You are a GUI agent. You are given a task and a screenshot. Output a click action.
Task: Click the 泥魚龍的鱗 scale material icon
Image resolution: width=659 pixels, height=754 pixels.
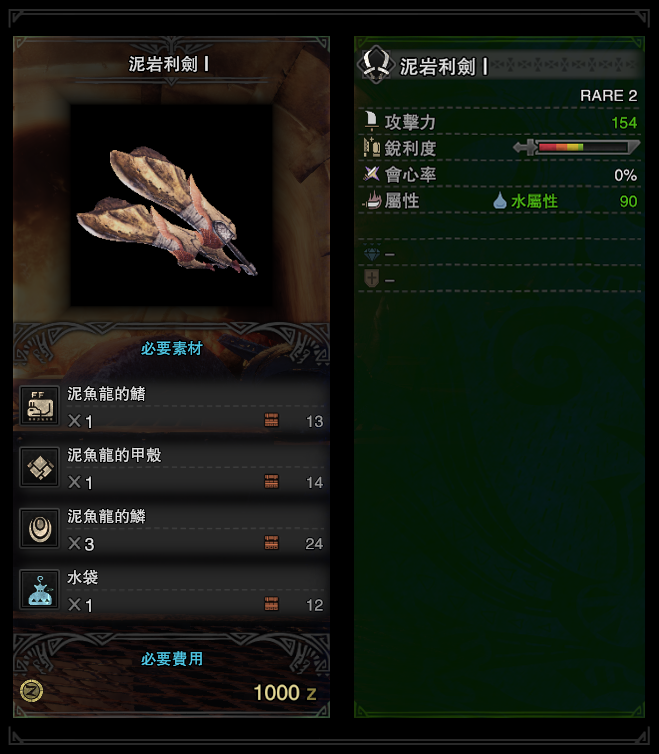[x=39, y=528]
